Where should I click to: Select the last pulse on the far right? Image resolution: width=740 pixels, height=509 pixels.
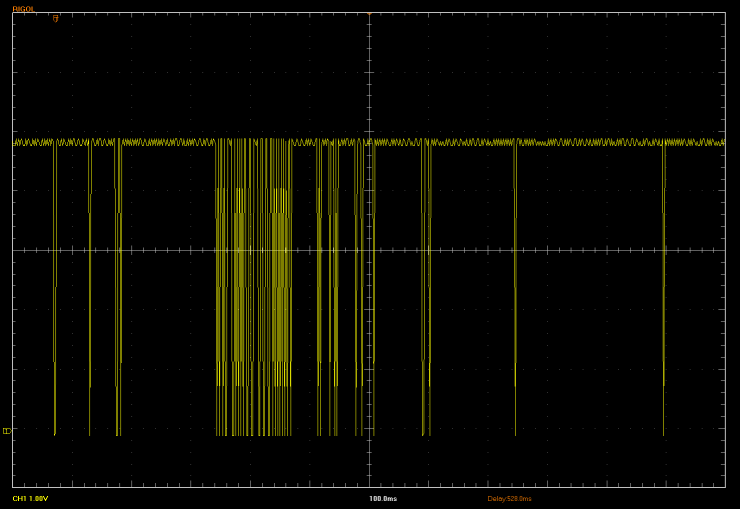pos(663,290)
